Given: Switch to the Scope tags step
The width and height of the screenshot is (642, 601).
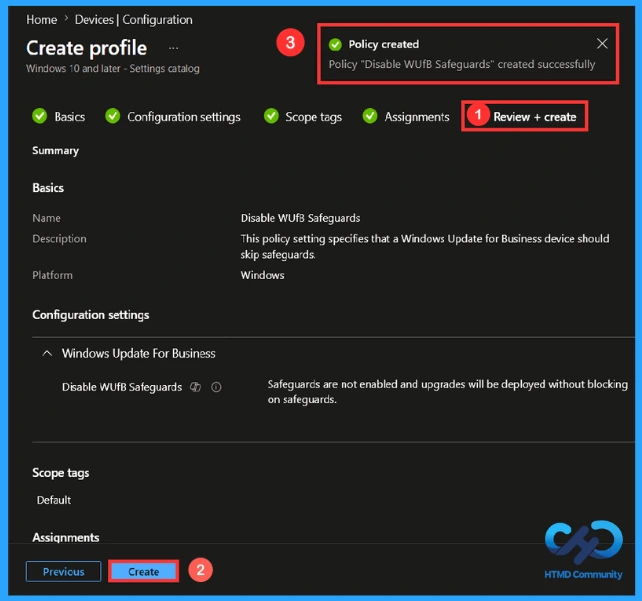Looking at the screenshot, I should [x=314, y=117].
